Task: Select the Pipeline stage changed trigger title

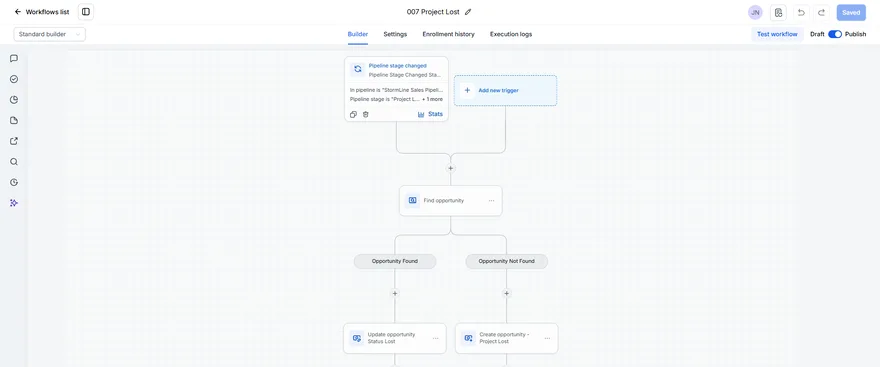Action: point(397,66)
